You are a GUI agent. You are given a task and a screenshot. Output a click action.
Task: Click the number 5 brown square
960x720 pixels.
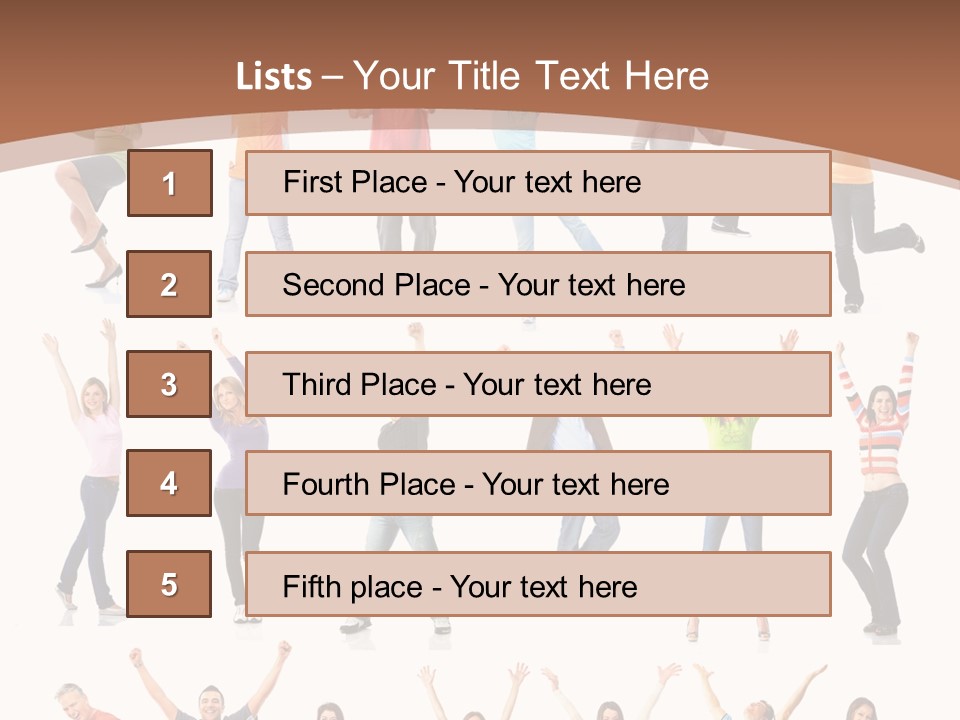point(169,584)
